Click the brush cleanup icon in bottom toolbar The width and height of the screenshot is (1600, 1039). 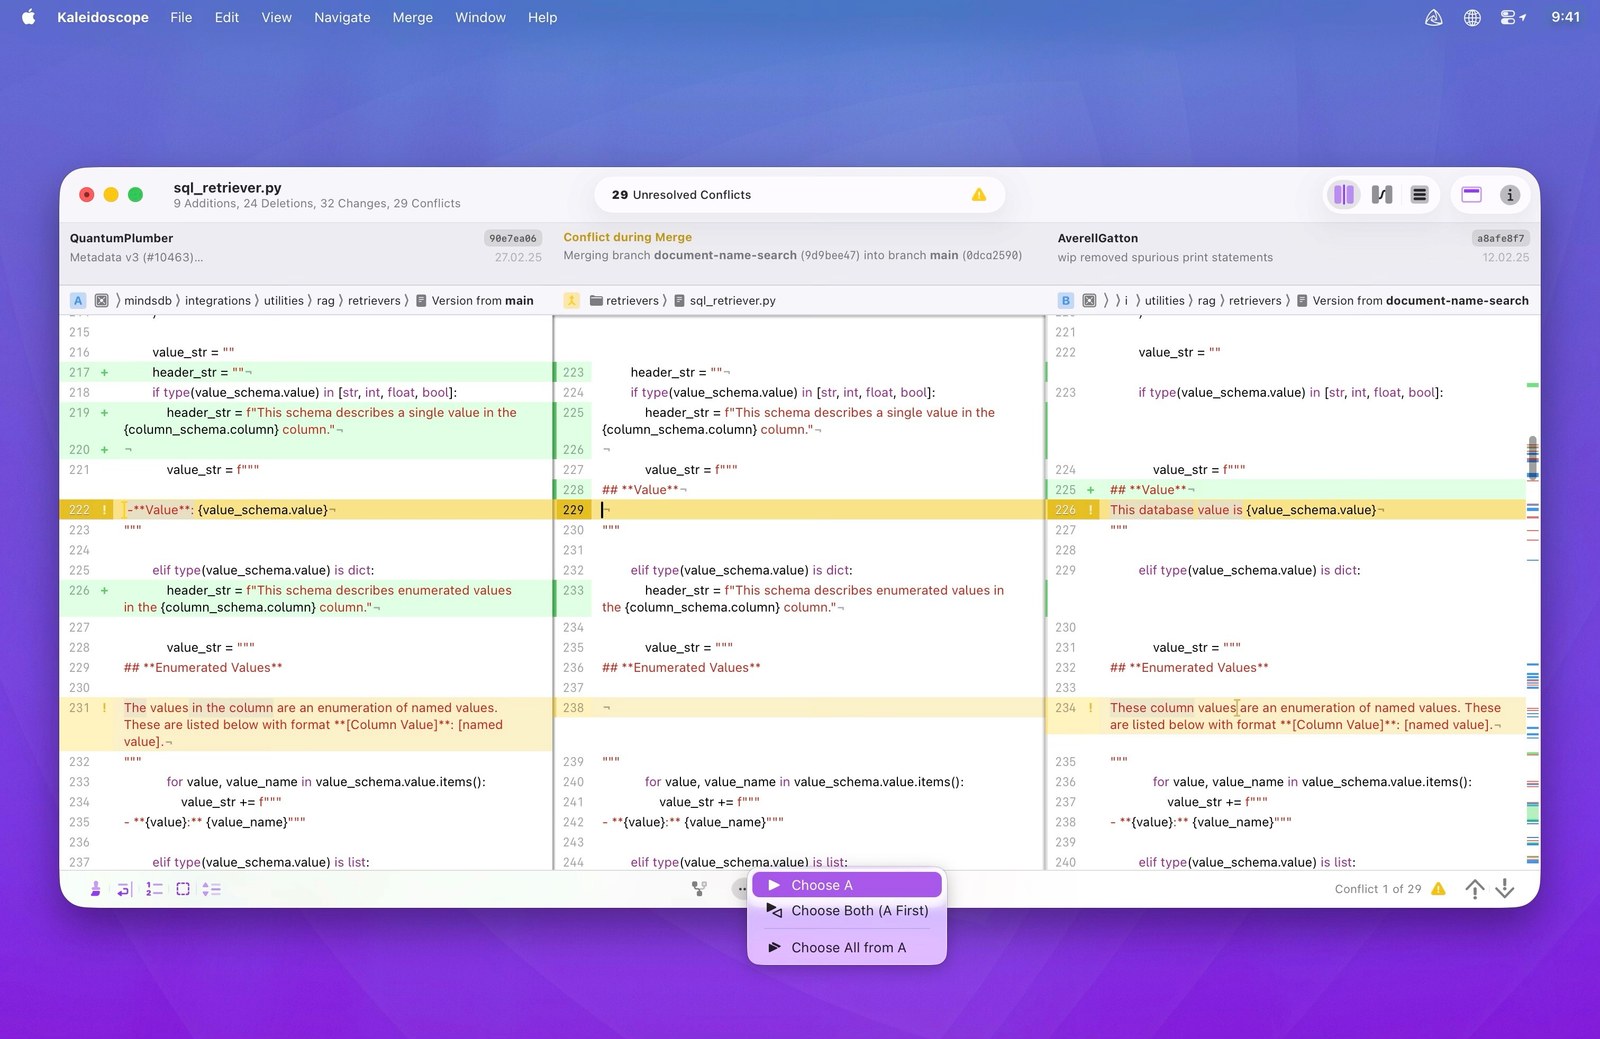(96, 888)
